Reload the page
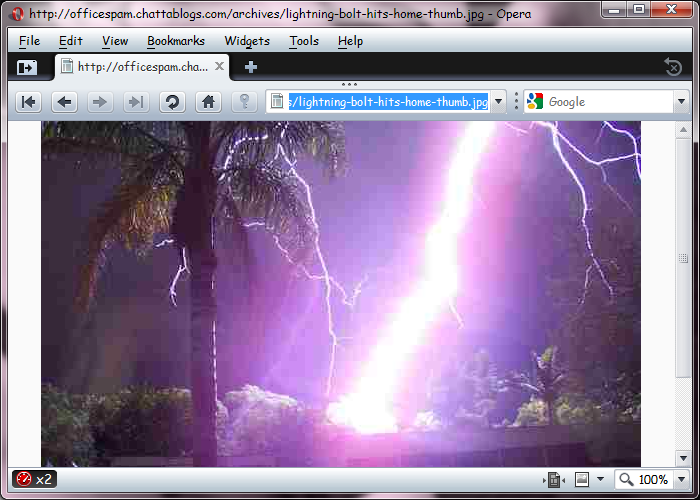The width and height of the screenshot is (700, 500). (172, 102)
